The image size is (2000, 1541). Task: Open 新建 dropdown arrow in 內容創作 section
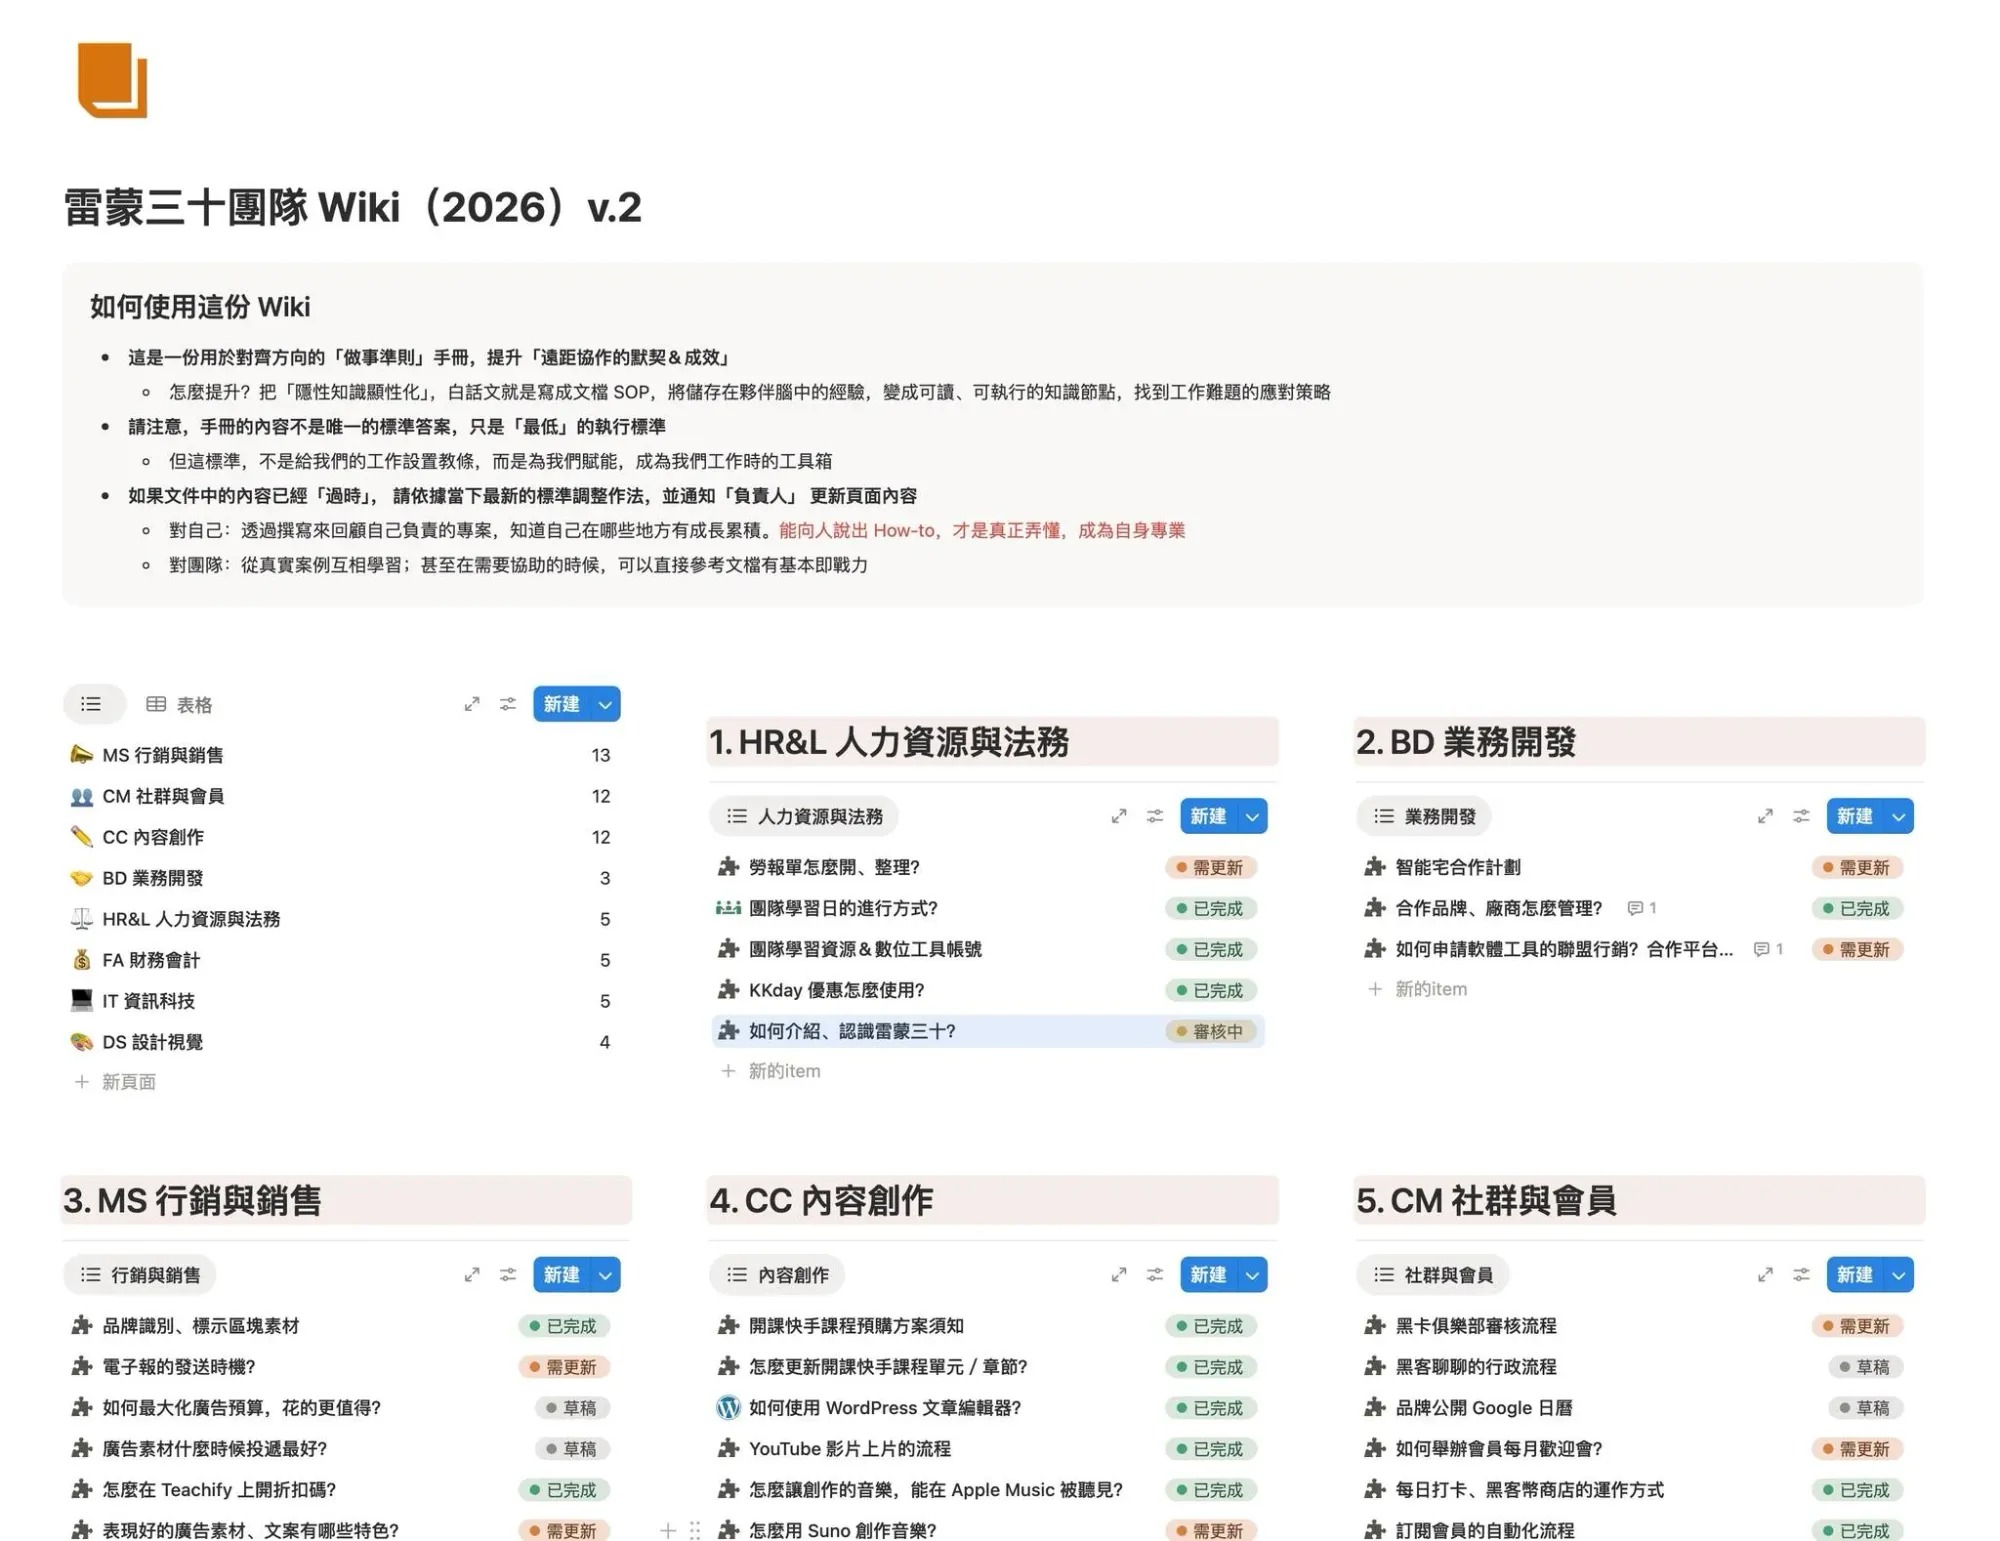(x=1252, y=1275)
